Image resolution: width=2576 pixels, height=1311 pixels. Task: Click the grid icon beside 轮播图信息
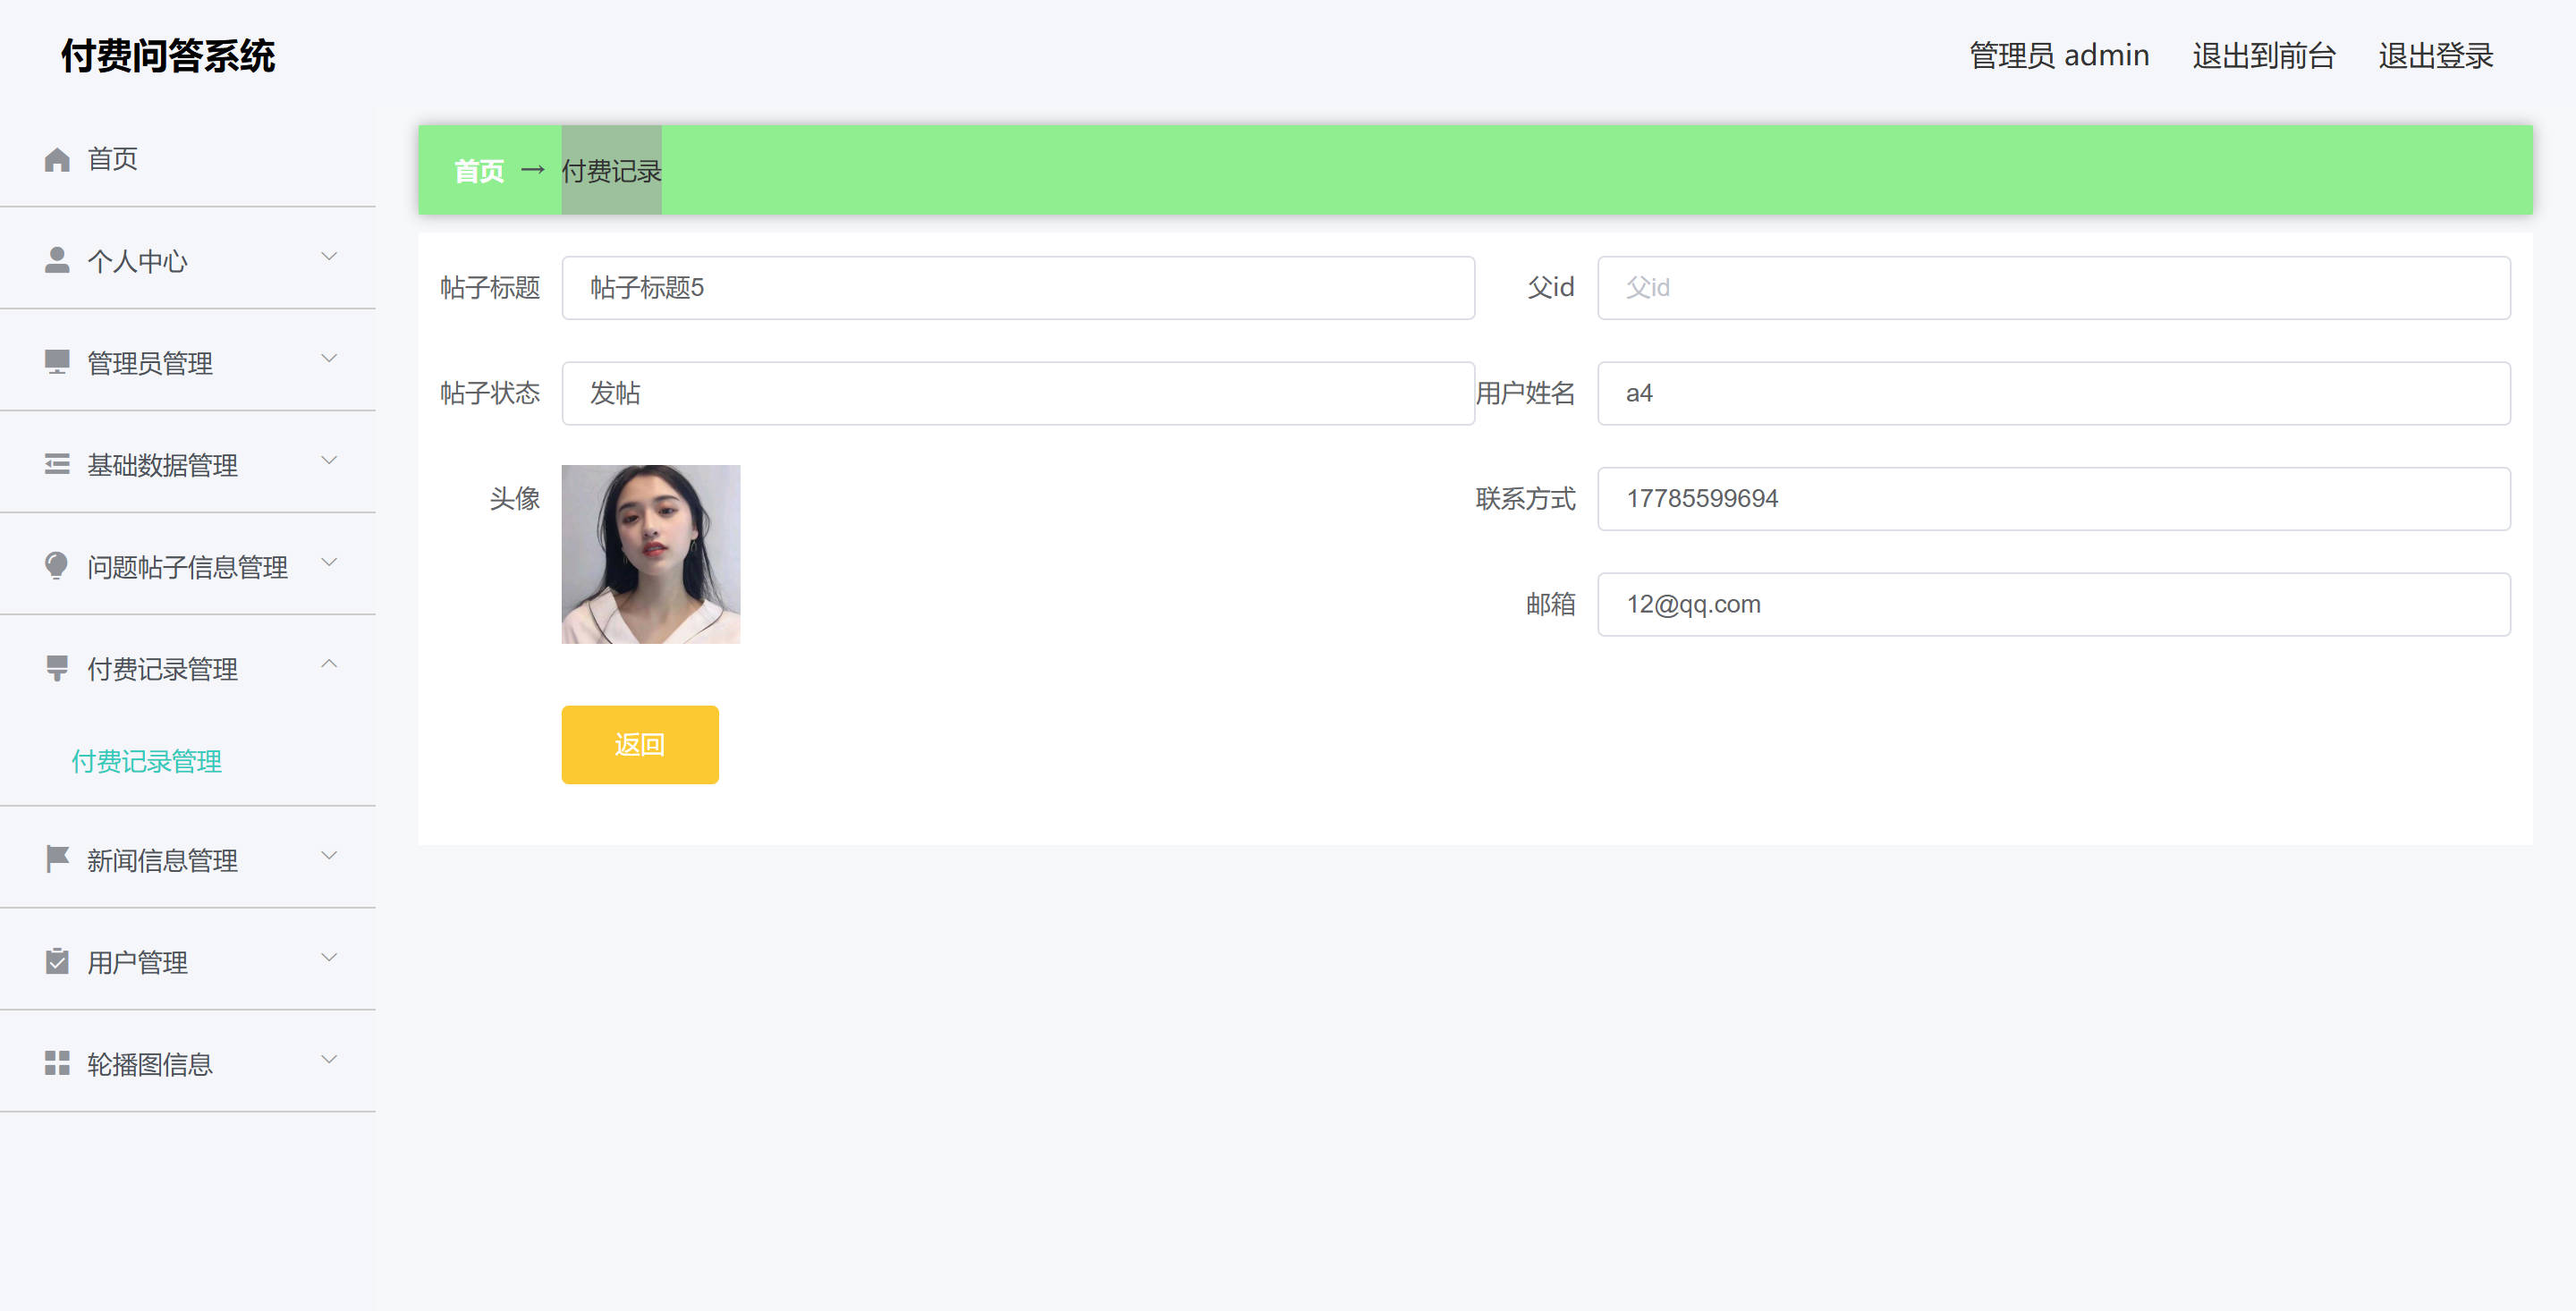coord(57,1064)
